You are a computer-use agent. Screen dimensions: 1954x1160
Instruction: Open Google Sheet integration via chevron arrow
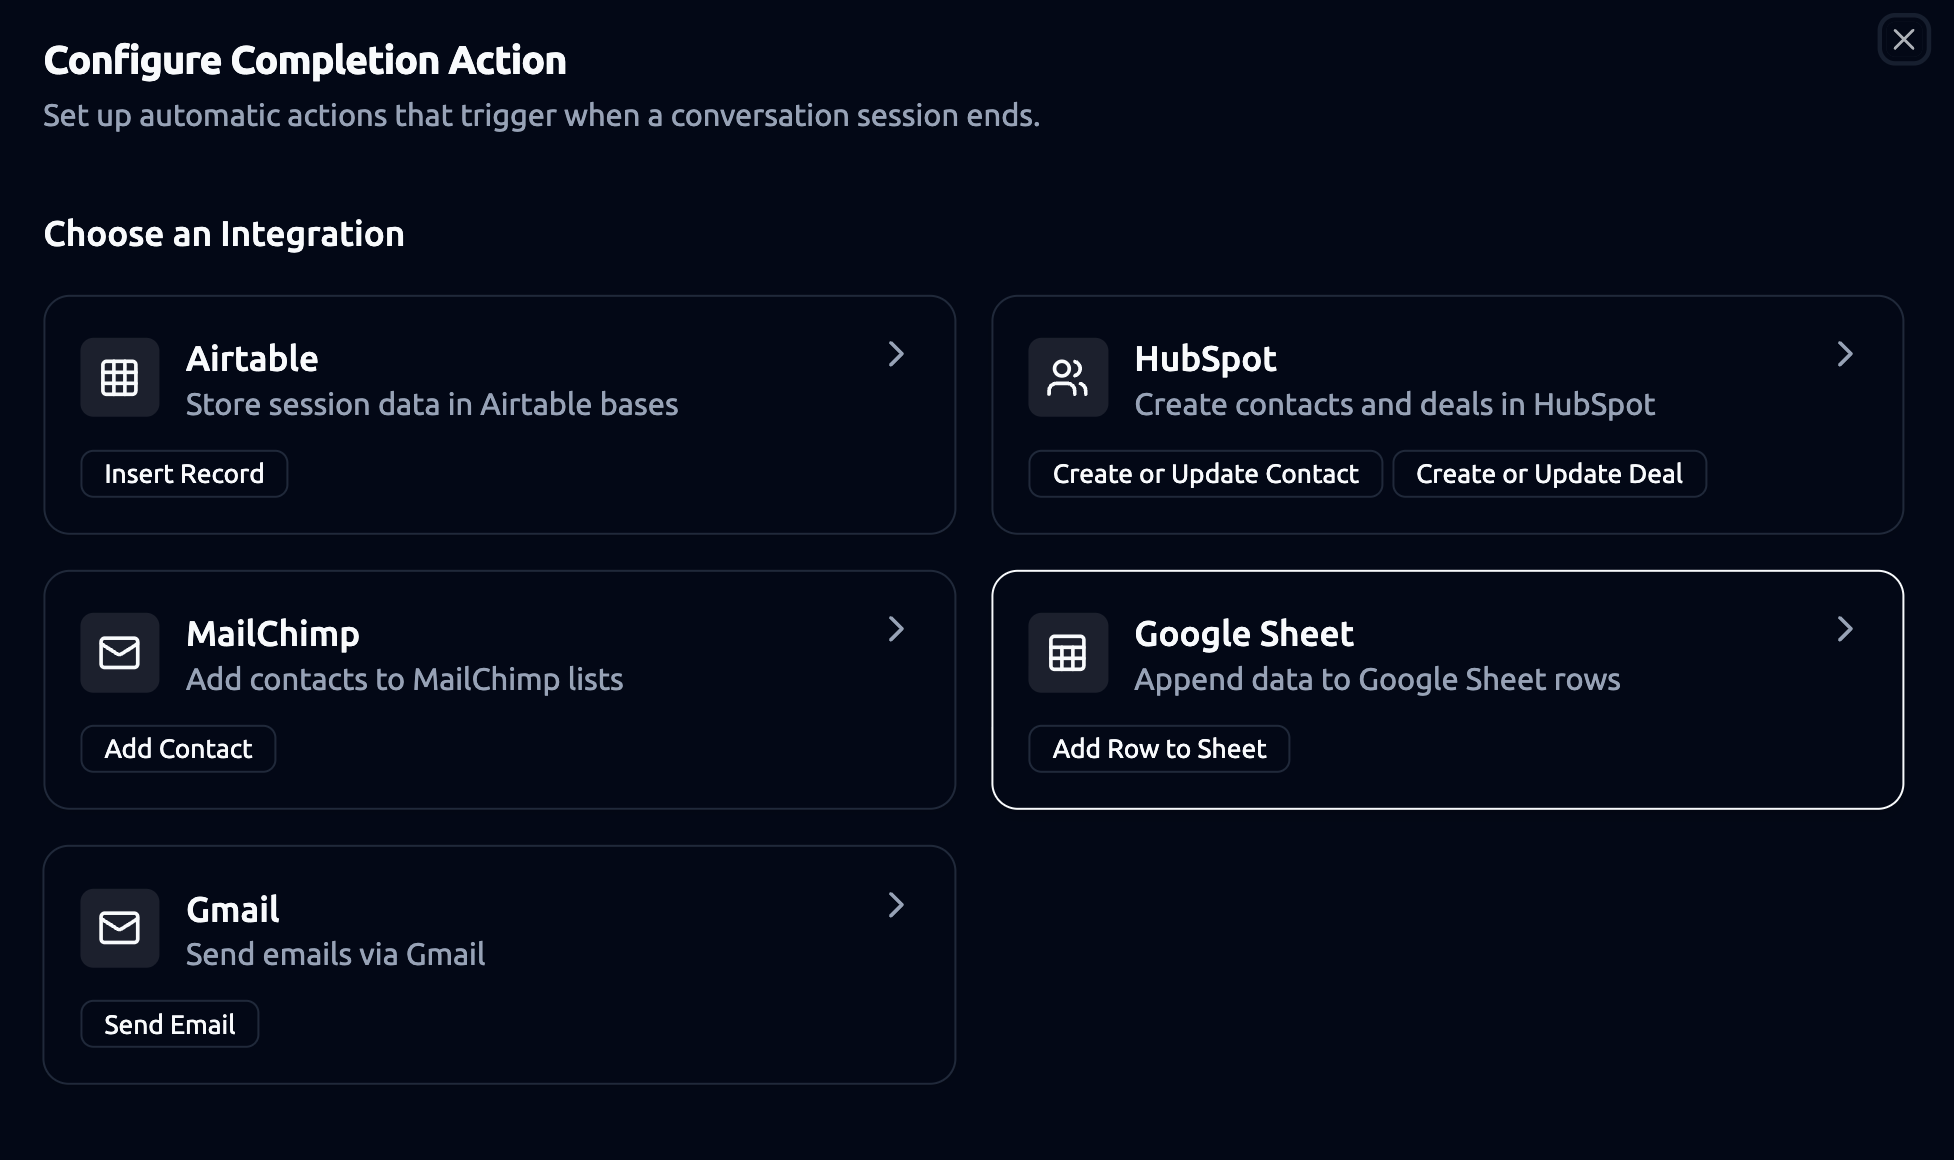point(1845,629)
